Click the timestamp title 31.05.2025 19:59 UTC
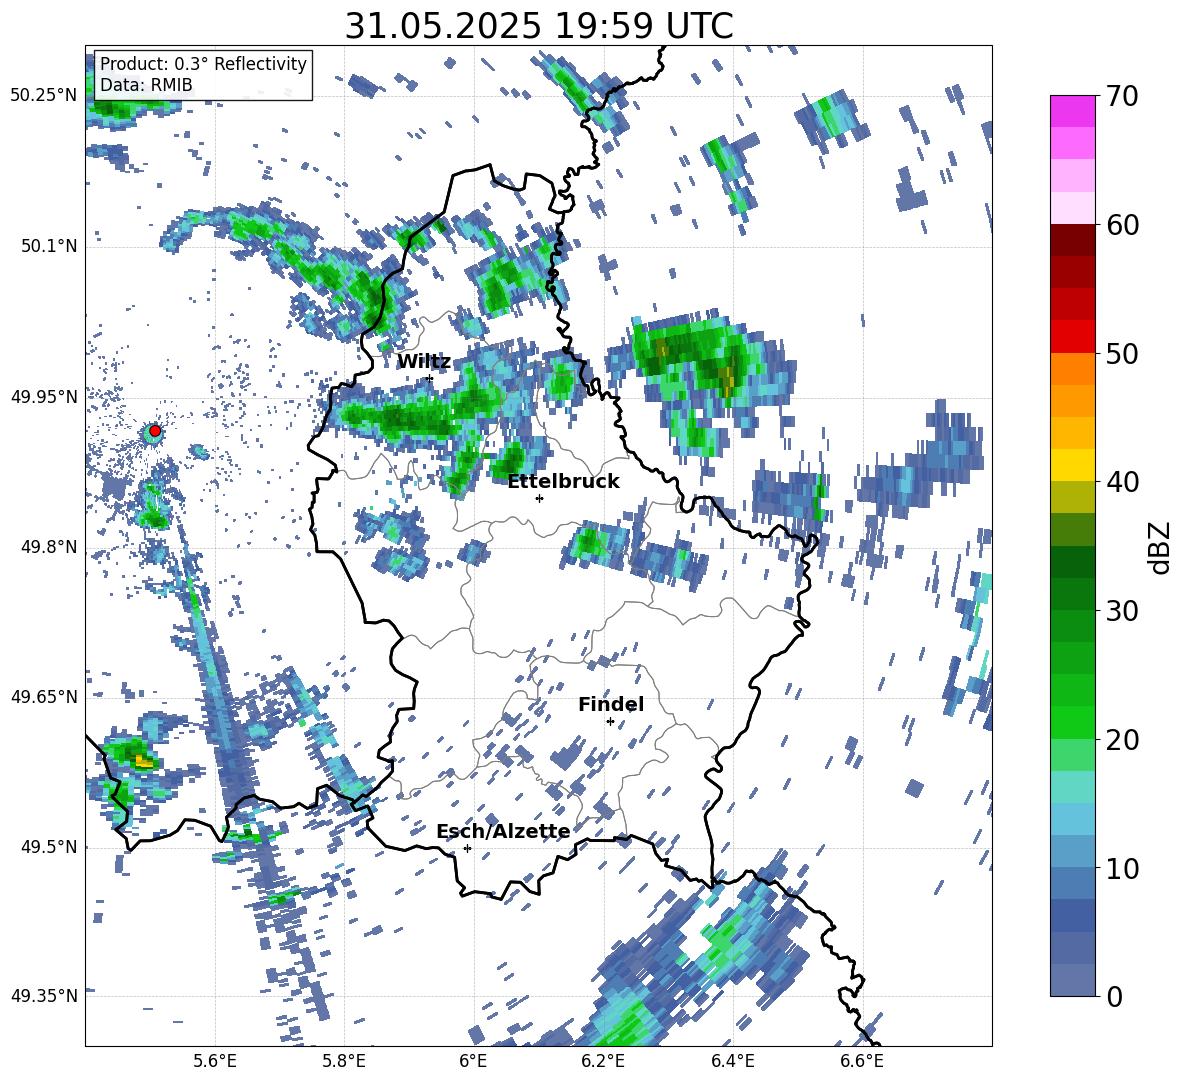This screenshot has width=1184, height=1081. pos(539,26)
